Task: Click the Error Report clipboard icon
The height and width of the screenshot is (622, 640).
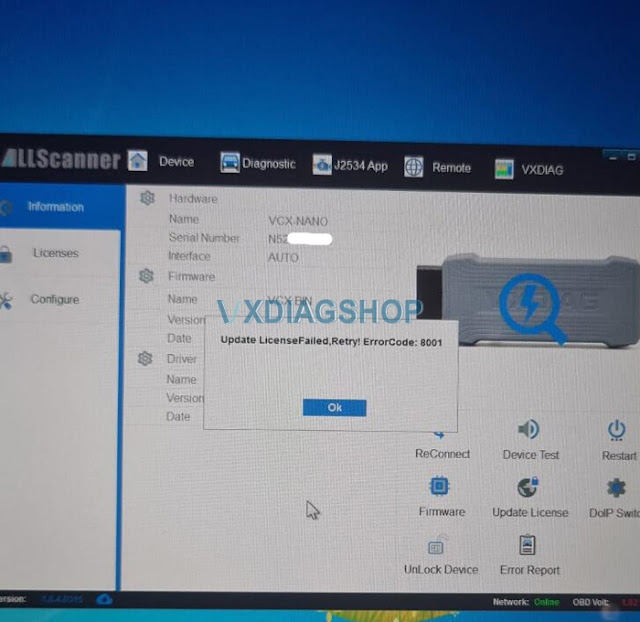Action: point(527,545)
